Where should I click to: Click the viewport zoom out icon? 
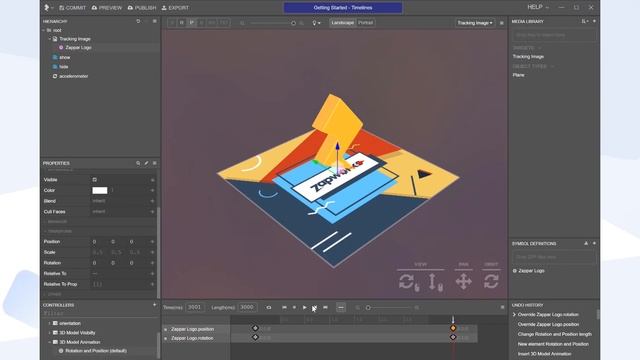242,23
